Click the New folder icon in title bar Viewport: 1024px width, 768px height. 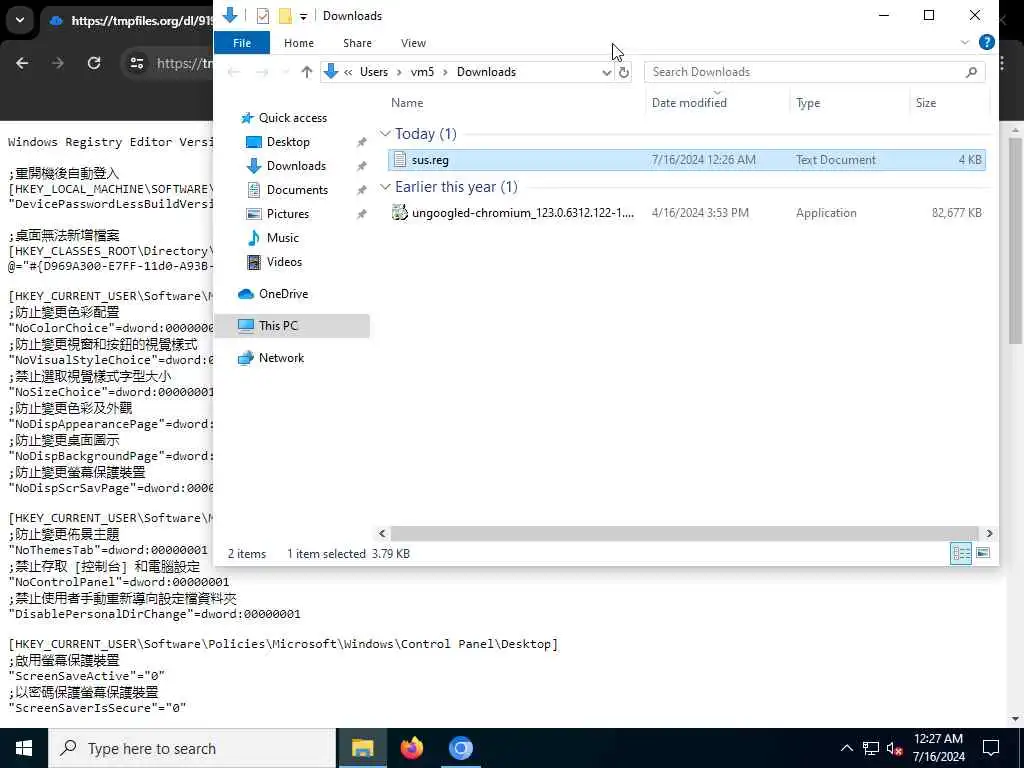[285, 16]
